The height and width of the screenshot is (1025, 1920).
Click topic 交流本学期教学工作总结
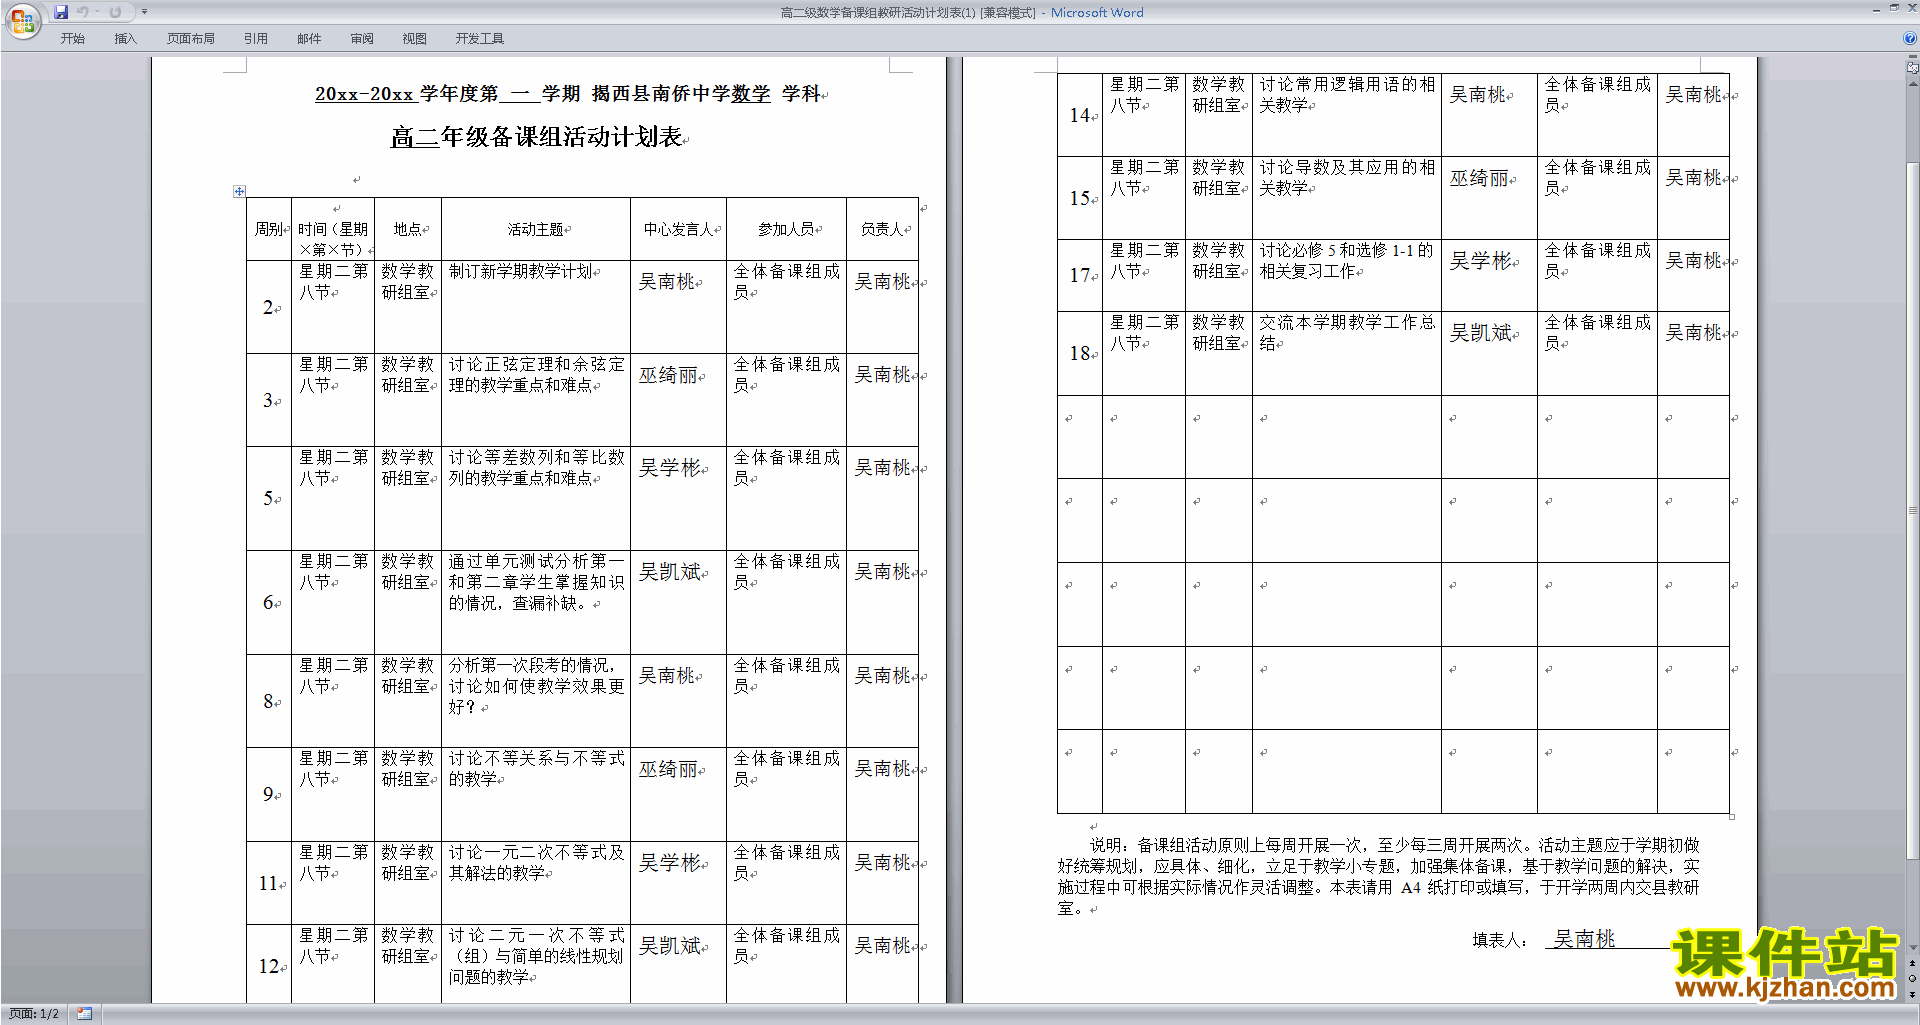pyautogui.click(x=1347, y=333)
